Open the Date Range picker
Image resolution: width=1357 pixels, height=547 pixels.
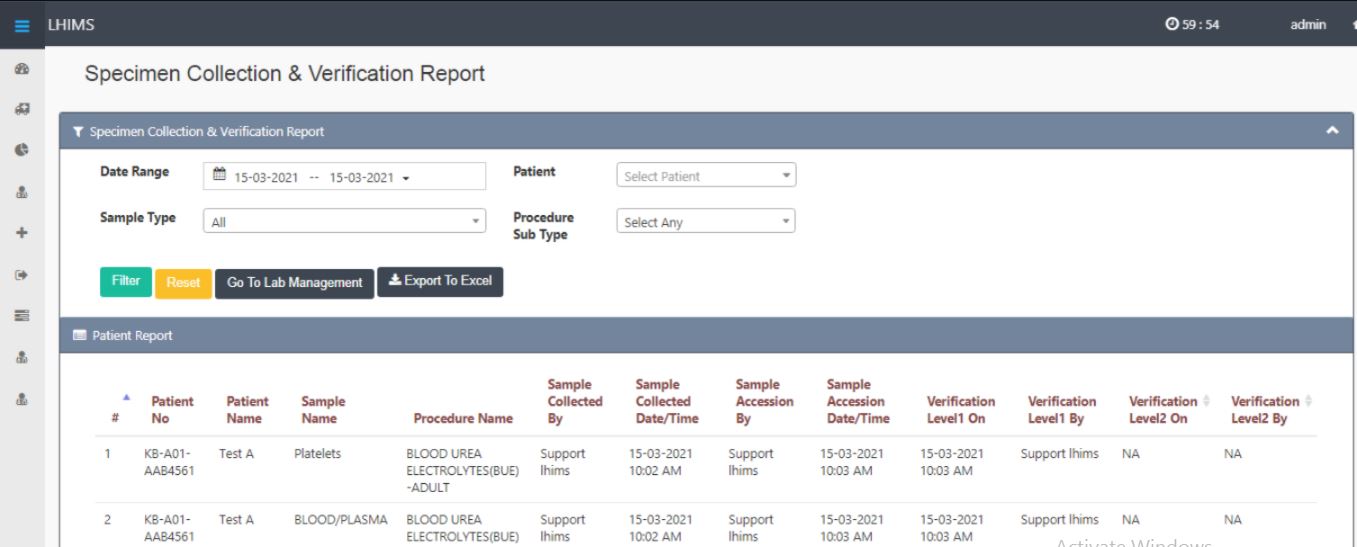point(344,177)
